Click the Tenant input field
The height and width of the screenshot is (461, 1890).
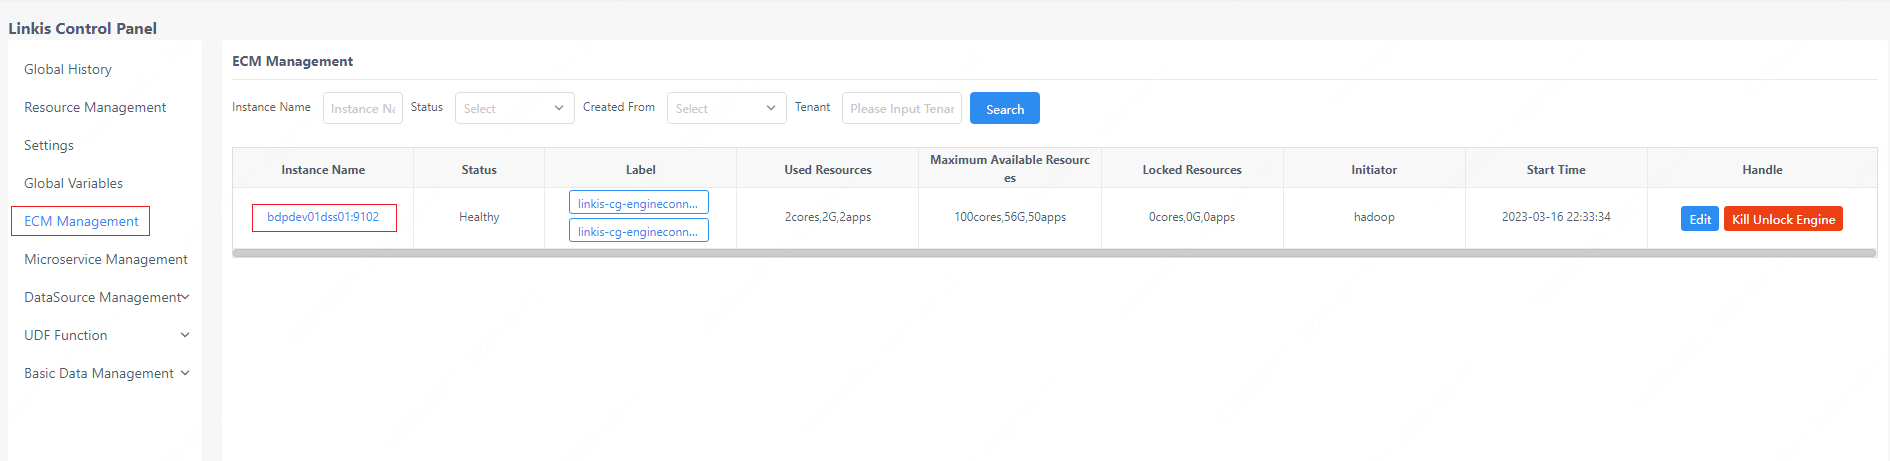pyautogui.click(x=901, y=108)
